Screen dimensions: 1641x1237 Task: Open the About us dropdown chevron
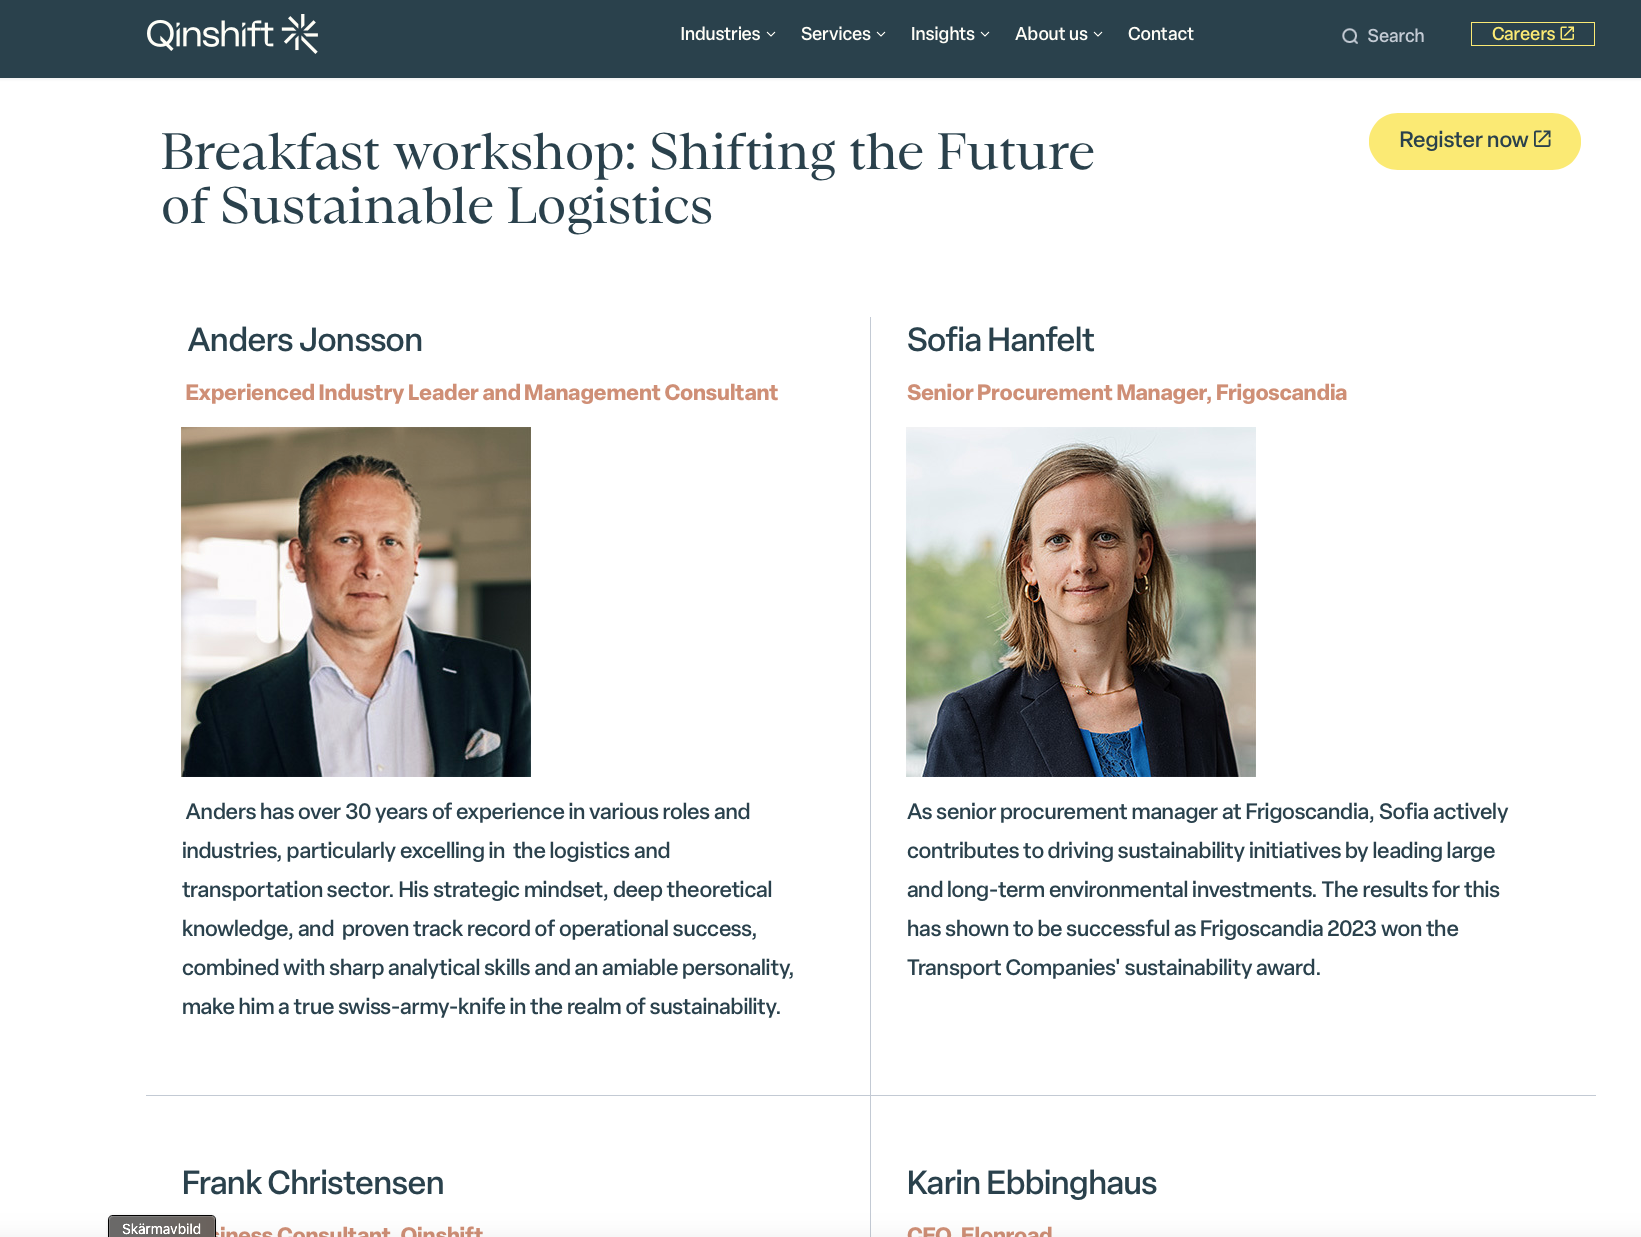[x=1098, y=34]
